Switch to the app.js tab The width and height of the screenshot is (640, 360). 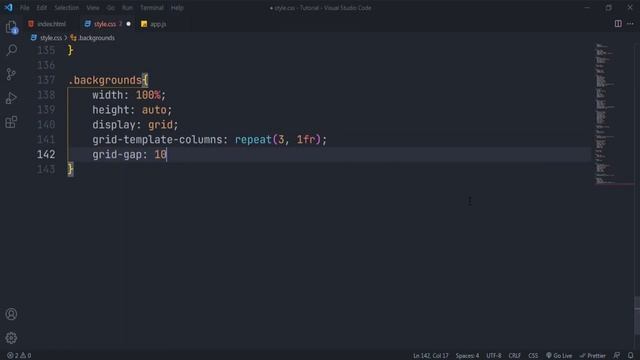click(154, 24)
